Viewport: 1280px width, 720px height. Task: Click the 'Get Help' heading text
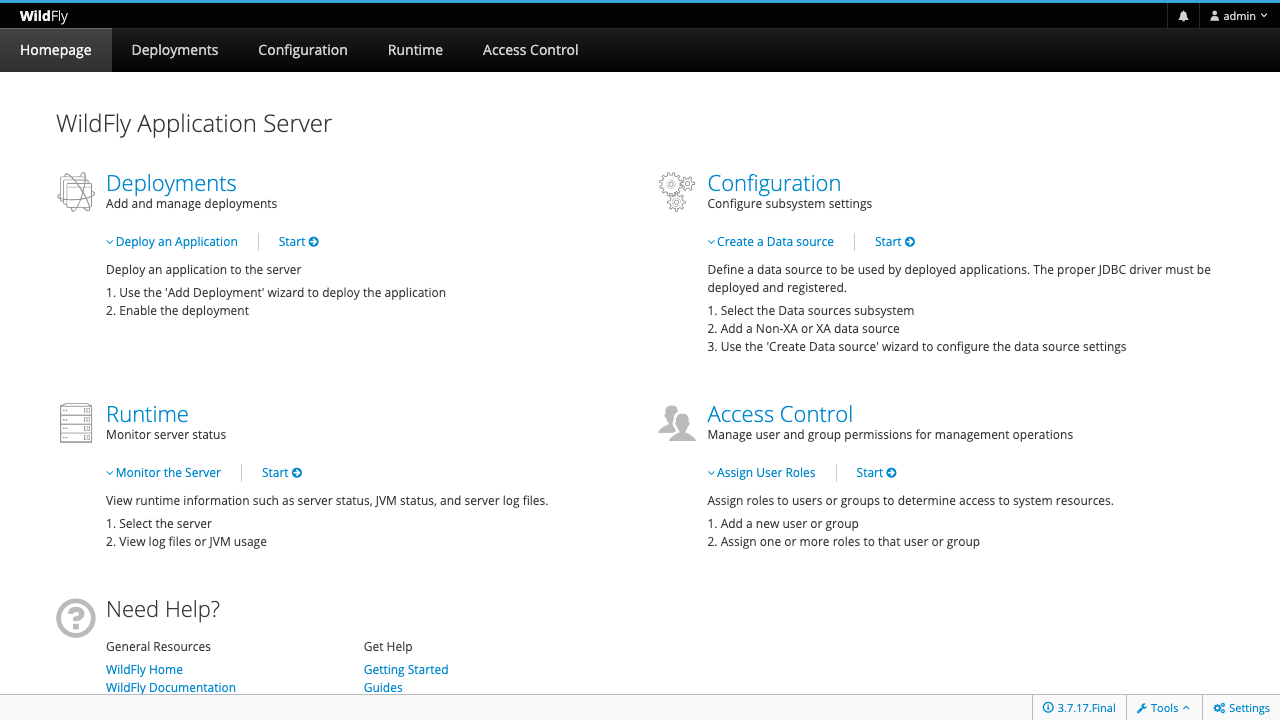(x=388, y=647)
